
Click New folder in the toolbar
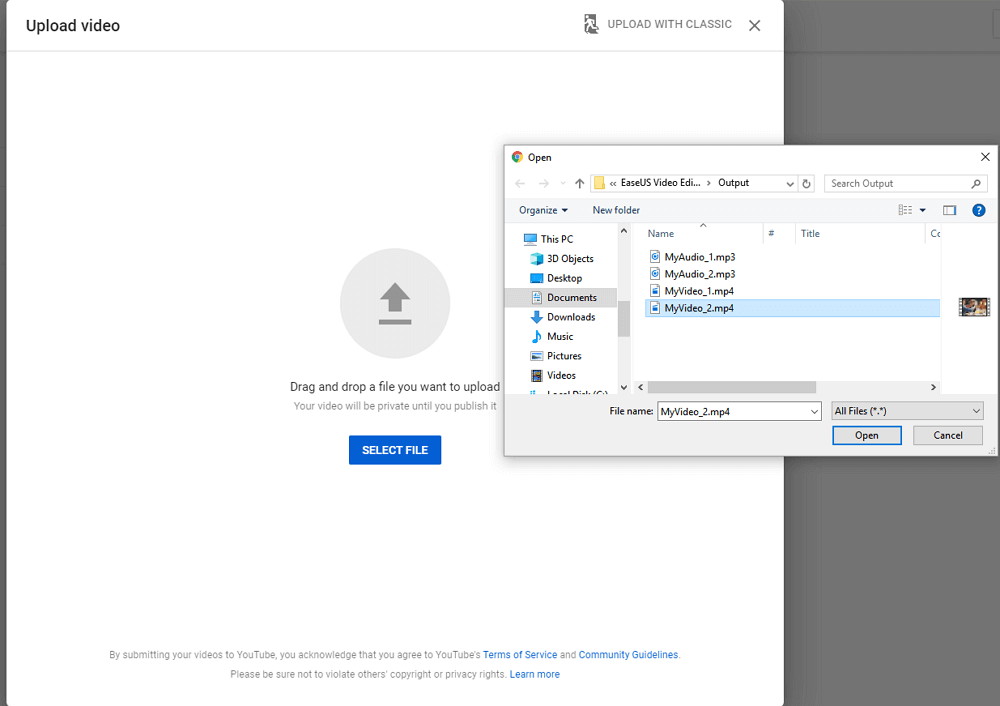click(616, 210)
